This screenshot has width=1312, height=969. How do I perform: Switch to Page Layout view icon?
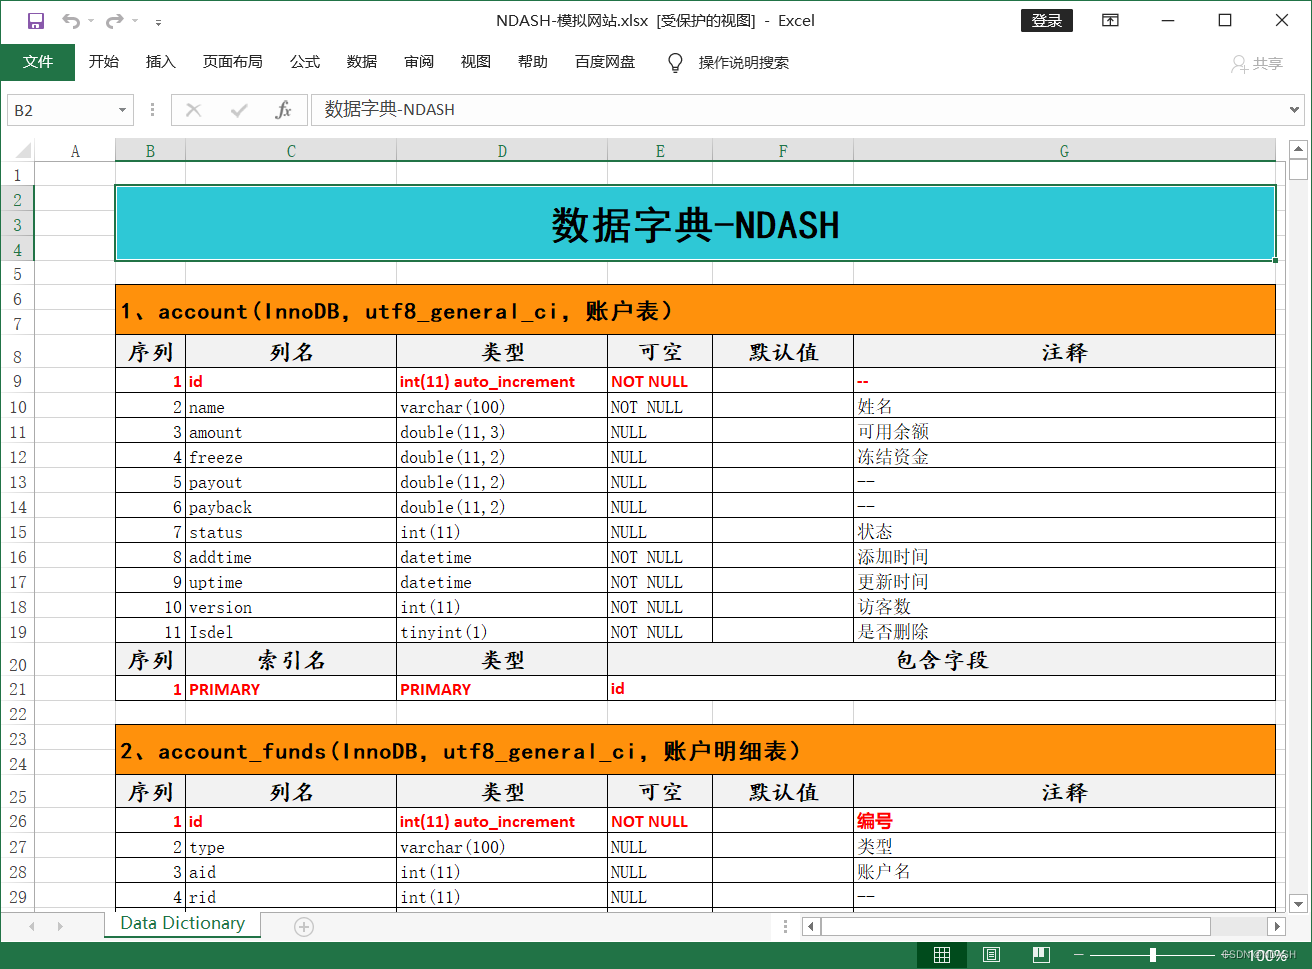pyautogui.click(x=991, y=955)
